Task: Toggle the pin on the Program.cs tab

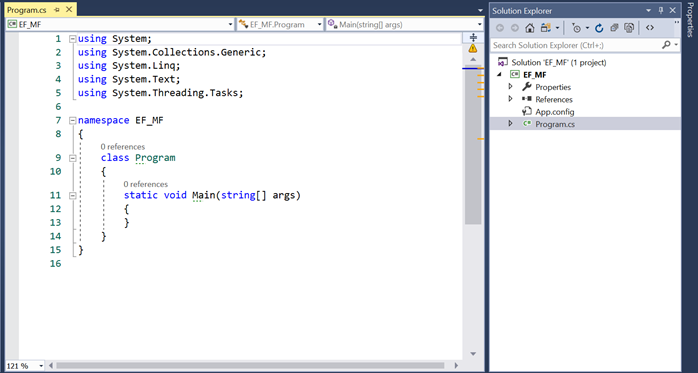Action: click(57, 10)
